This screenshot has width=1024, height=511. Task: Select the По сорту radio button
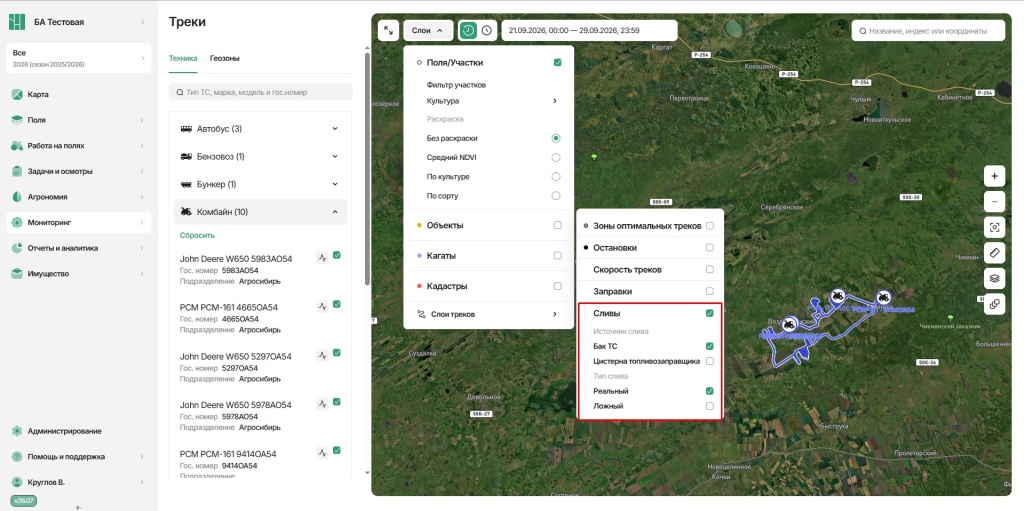556,195
